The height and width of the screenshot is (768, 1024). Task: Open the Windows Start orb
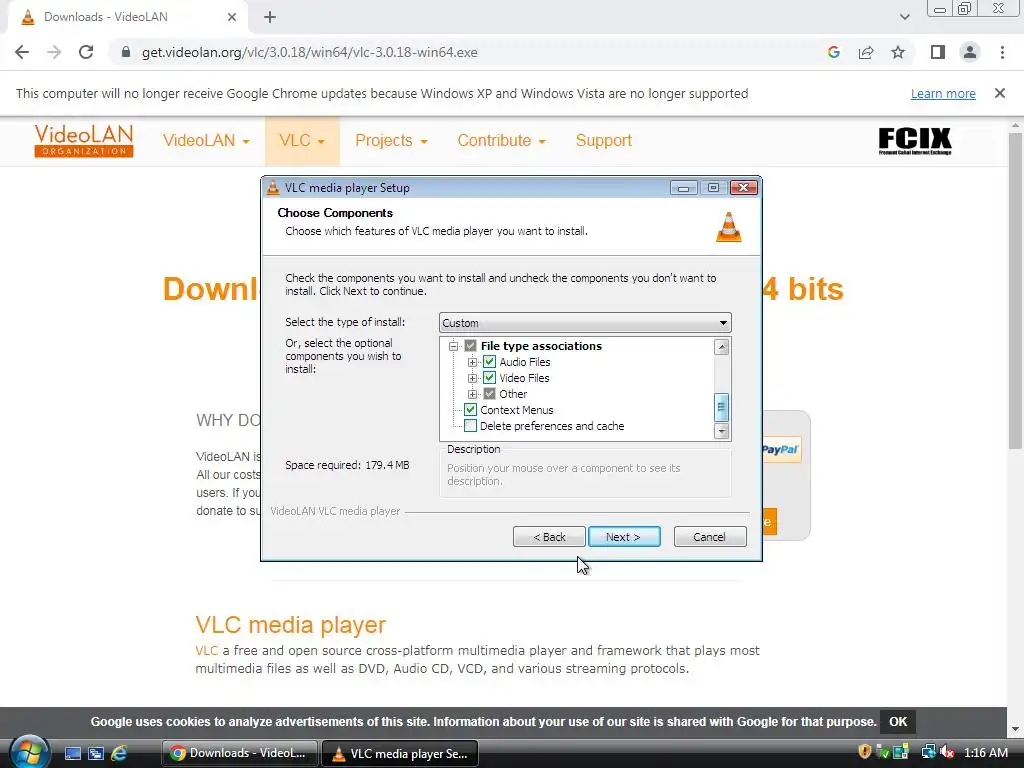point(29,752)
